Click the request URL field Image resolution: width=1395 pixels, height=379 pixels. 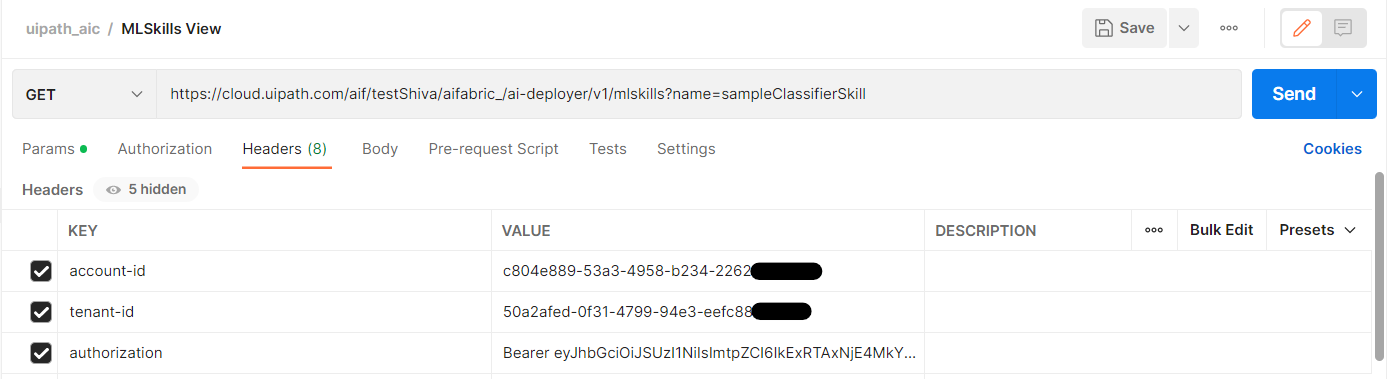(699, 94)
